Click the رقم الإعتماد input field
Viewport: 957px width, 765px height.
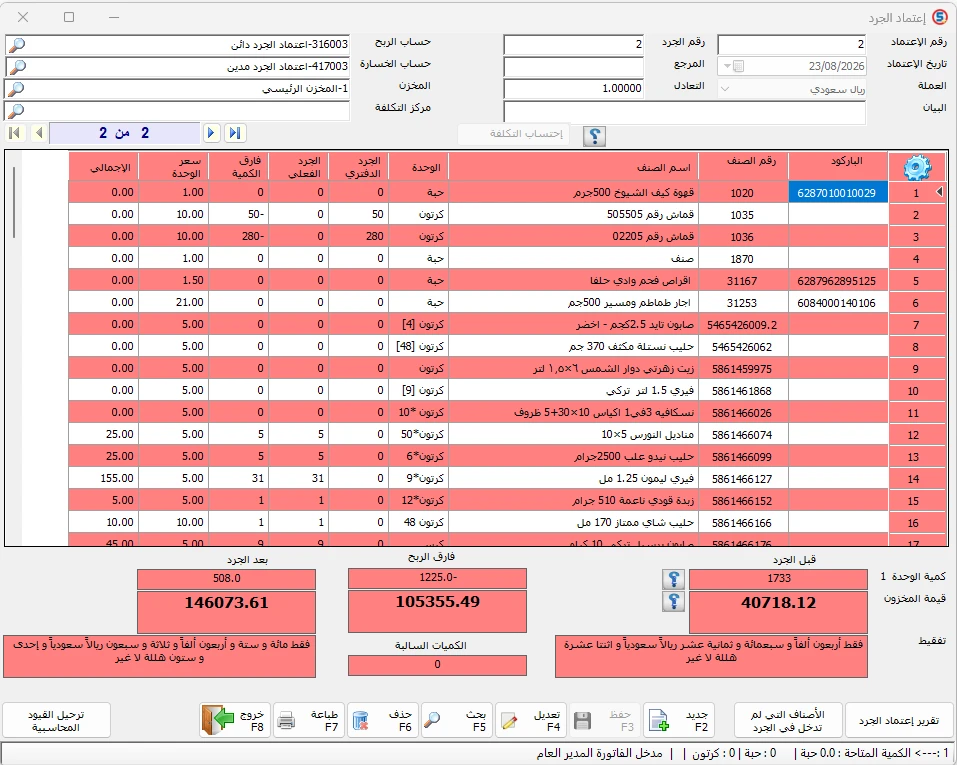[792, 44]
